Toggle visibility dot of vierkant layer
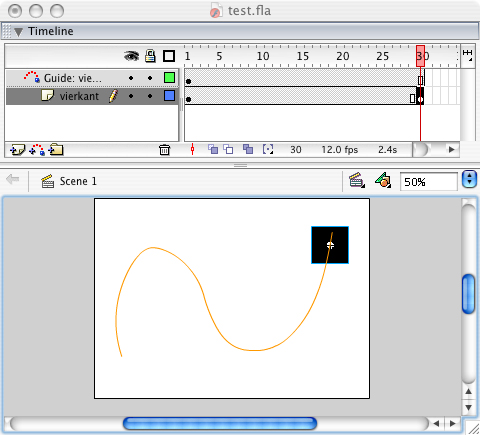 coord(131,96)
